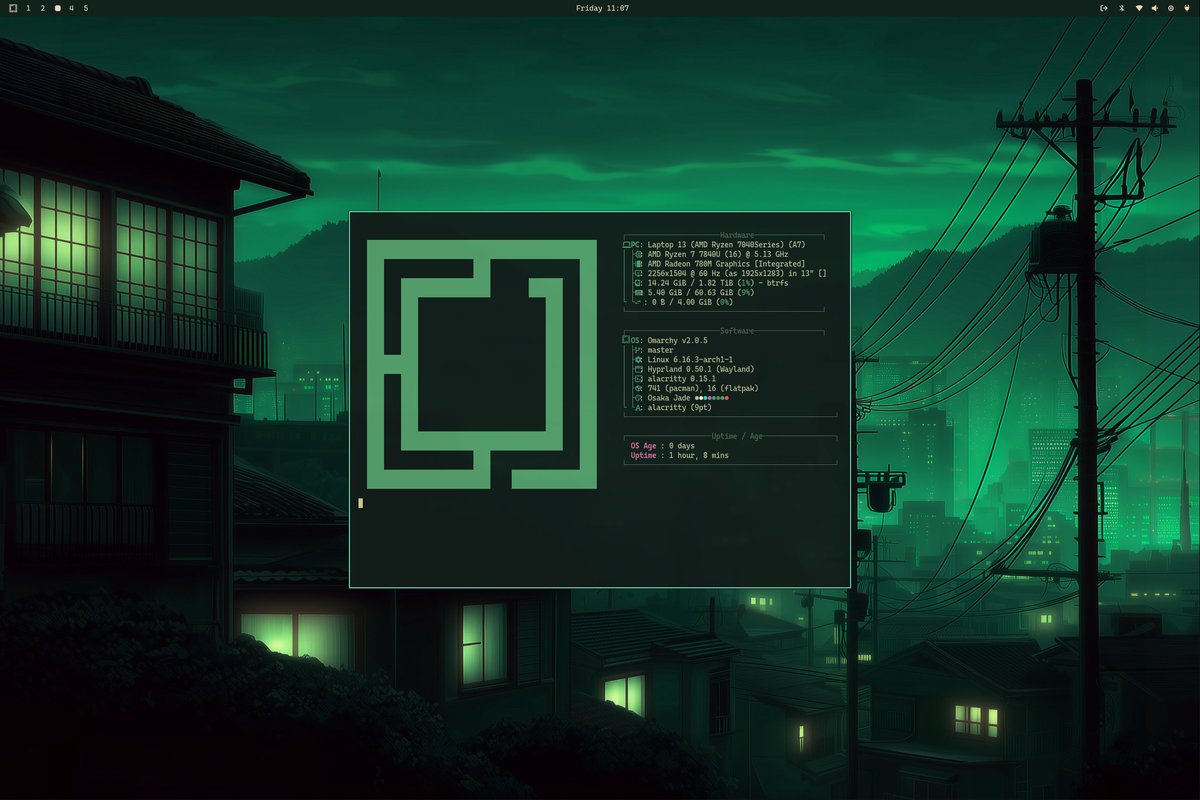This screenshot has height=800, width=1200.
Task: Click 'alacritty 0.15.1' text
Action: click(682, 379)
